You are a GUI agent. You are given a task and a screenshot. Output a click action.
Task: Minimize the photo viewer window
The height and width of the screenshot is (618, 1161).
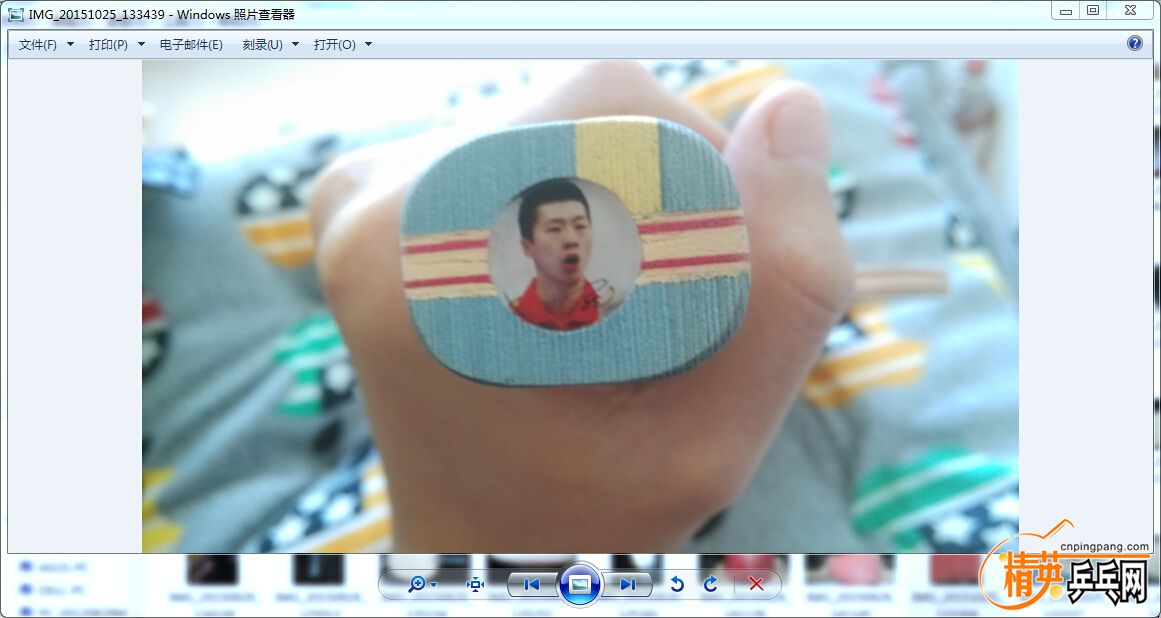1066,10
